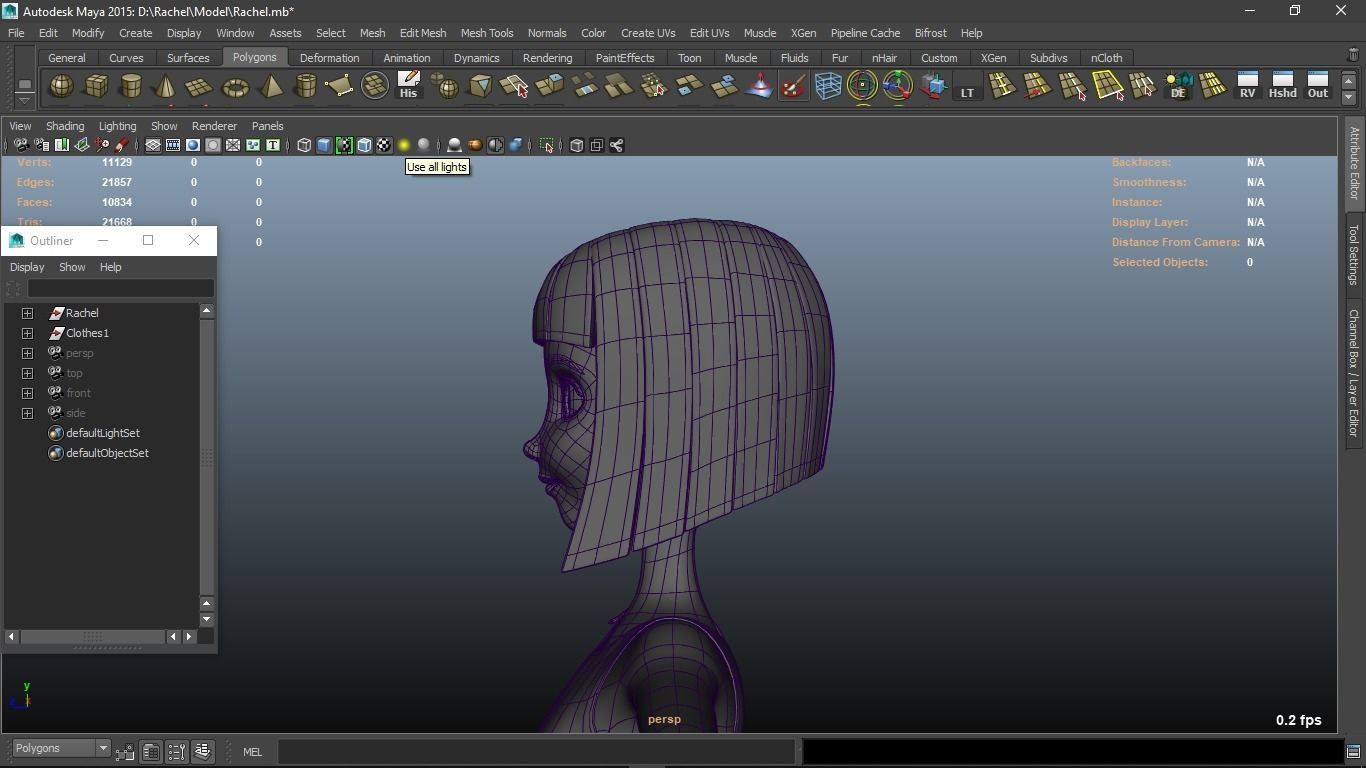Open the script editor icon at bottom right

point(1353,751)
